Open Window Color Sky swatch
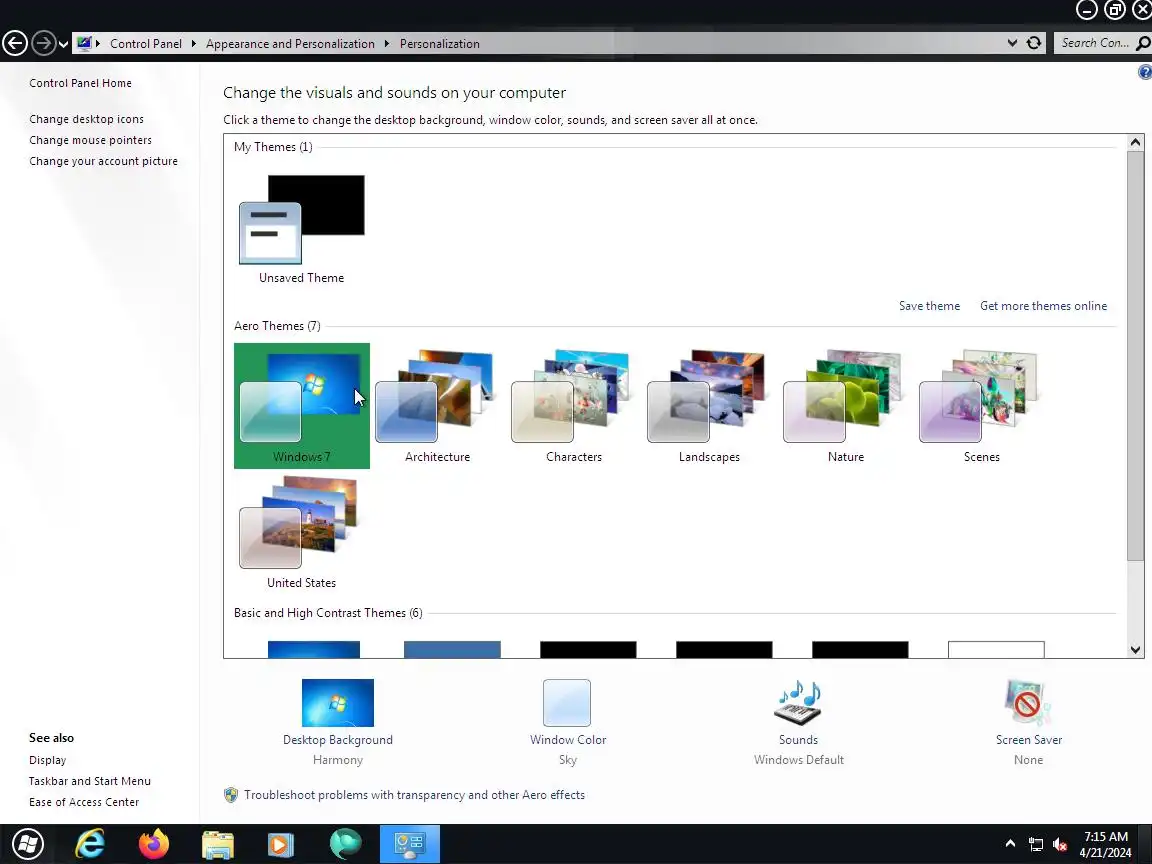1152x864 pixels. pos(567,702)
